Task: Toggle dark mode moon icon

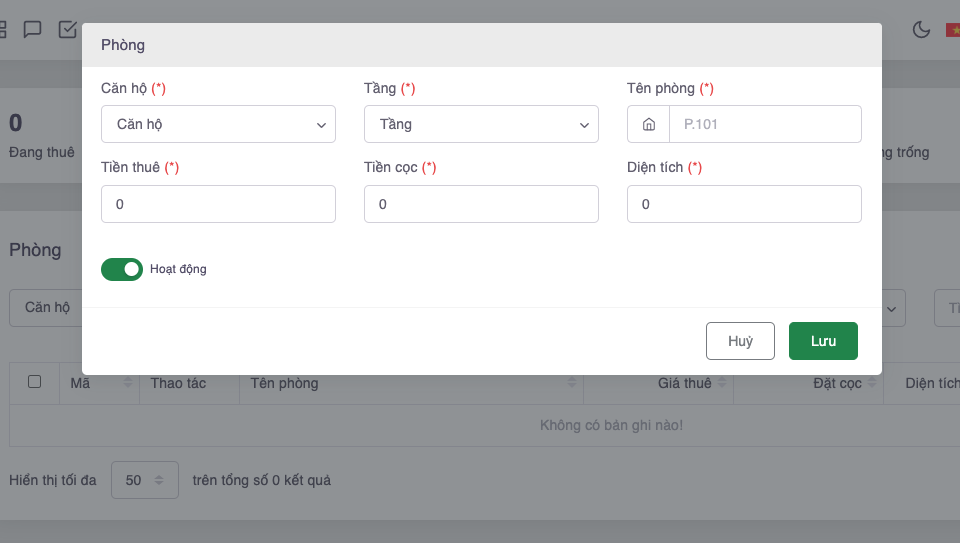Action: pyautogui.click(x=921, y=29)
